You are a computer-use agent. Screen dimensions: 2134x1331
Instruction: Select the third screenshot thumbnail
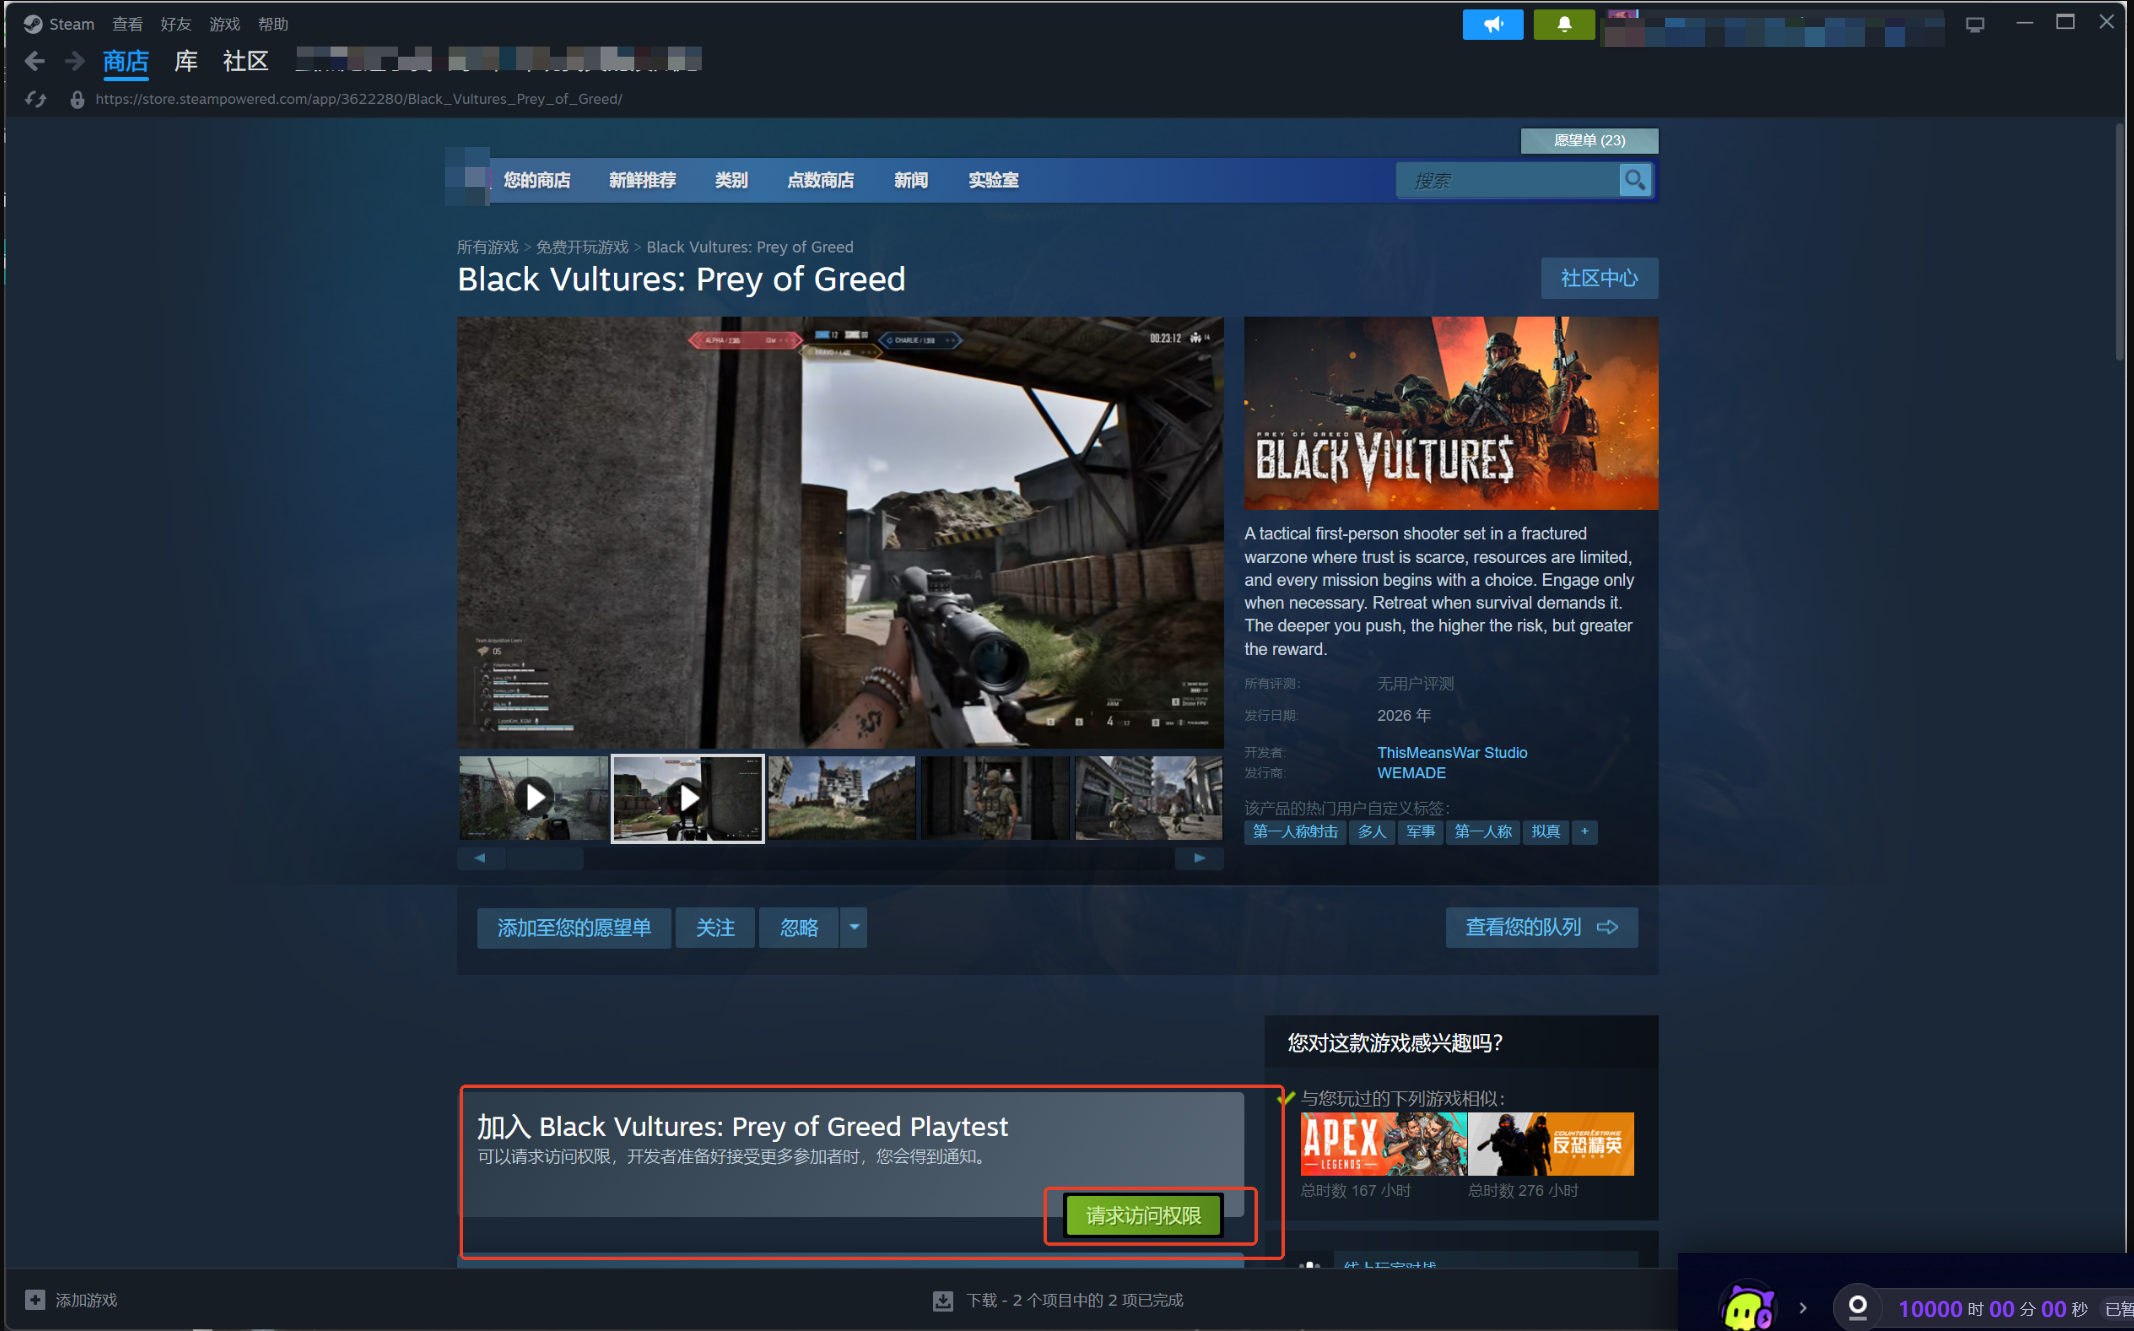pos(841,797)
